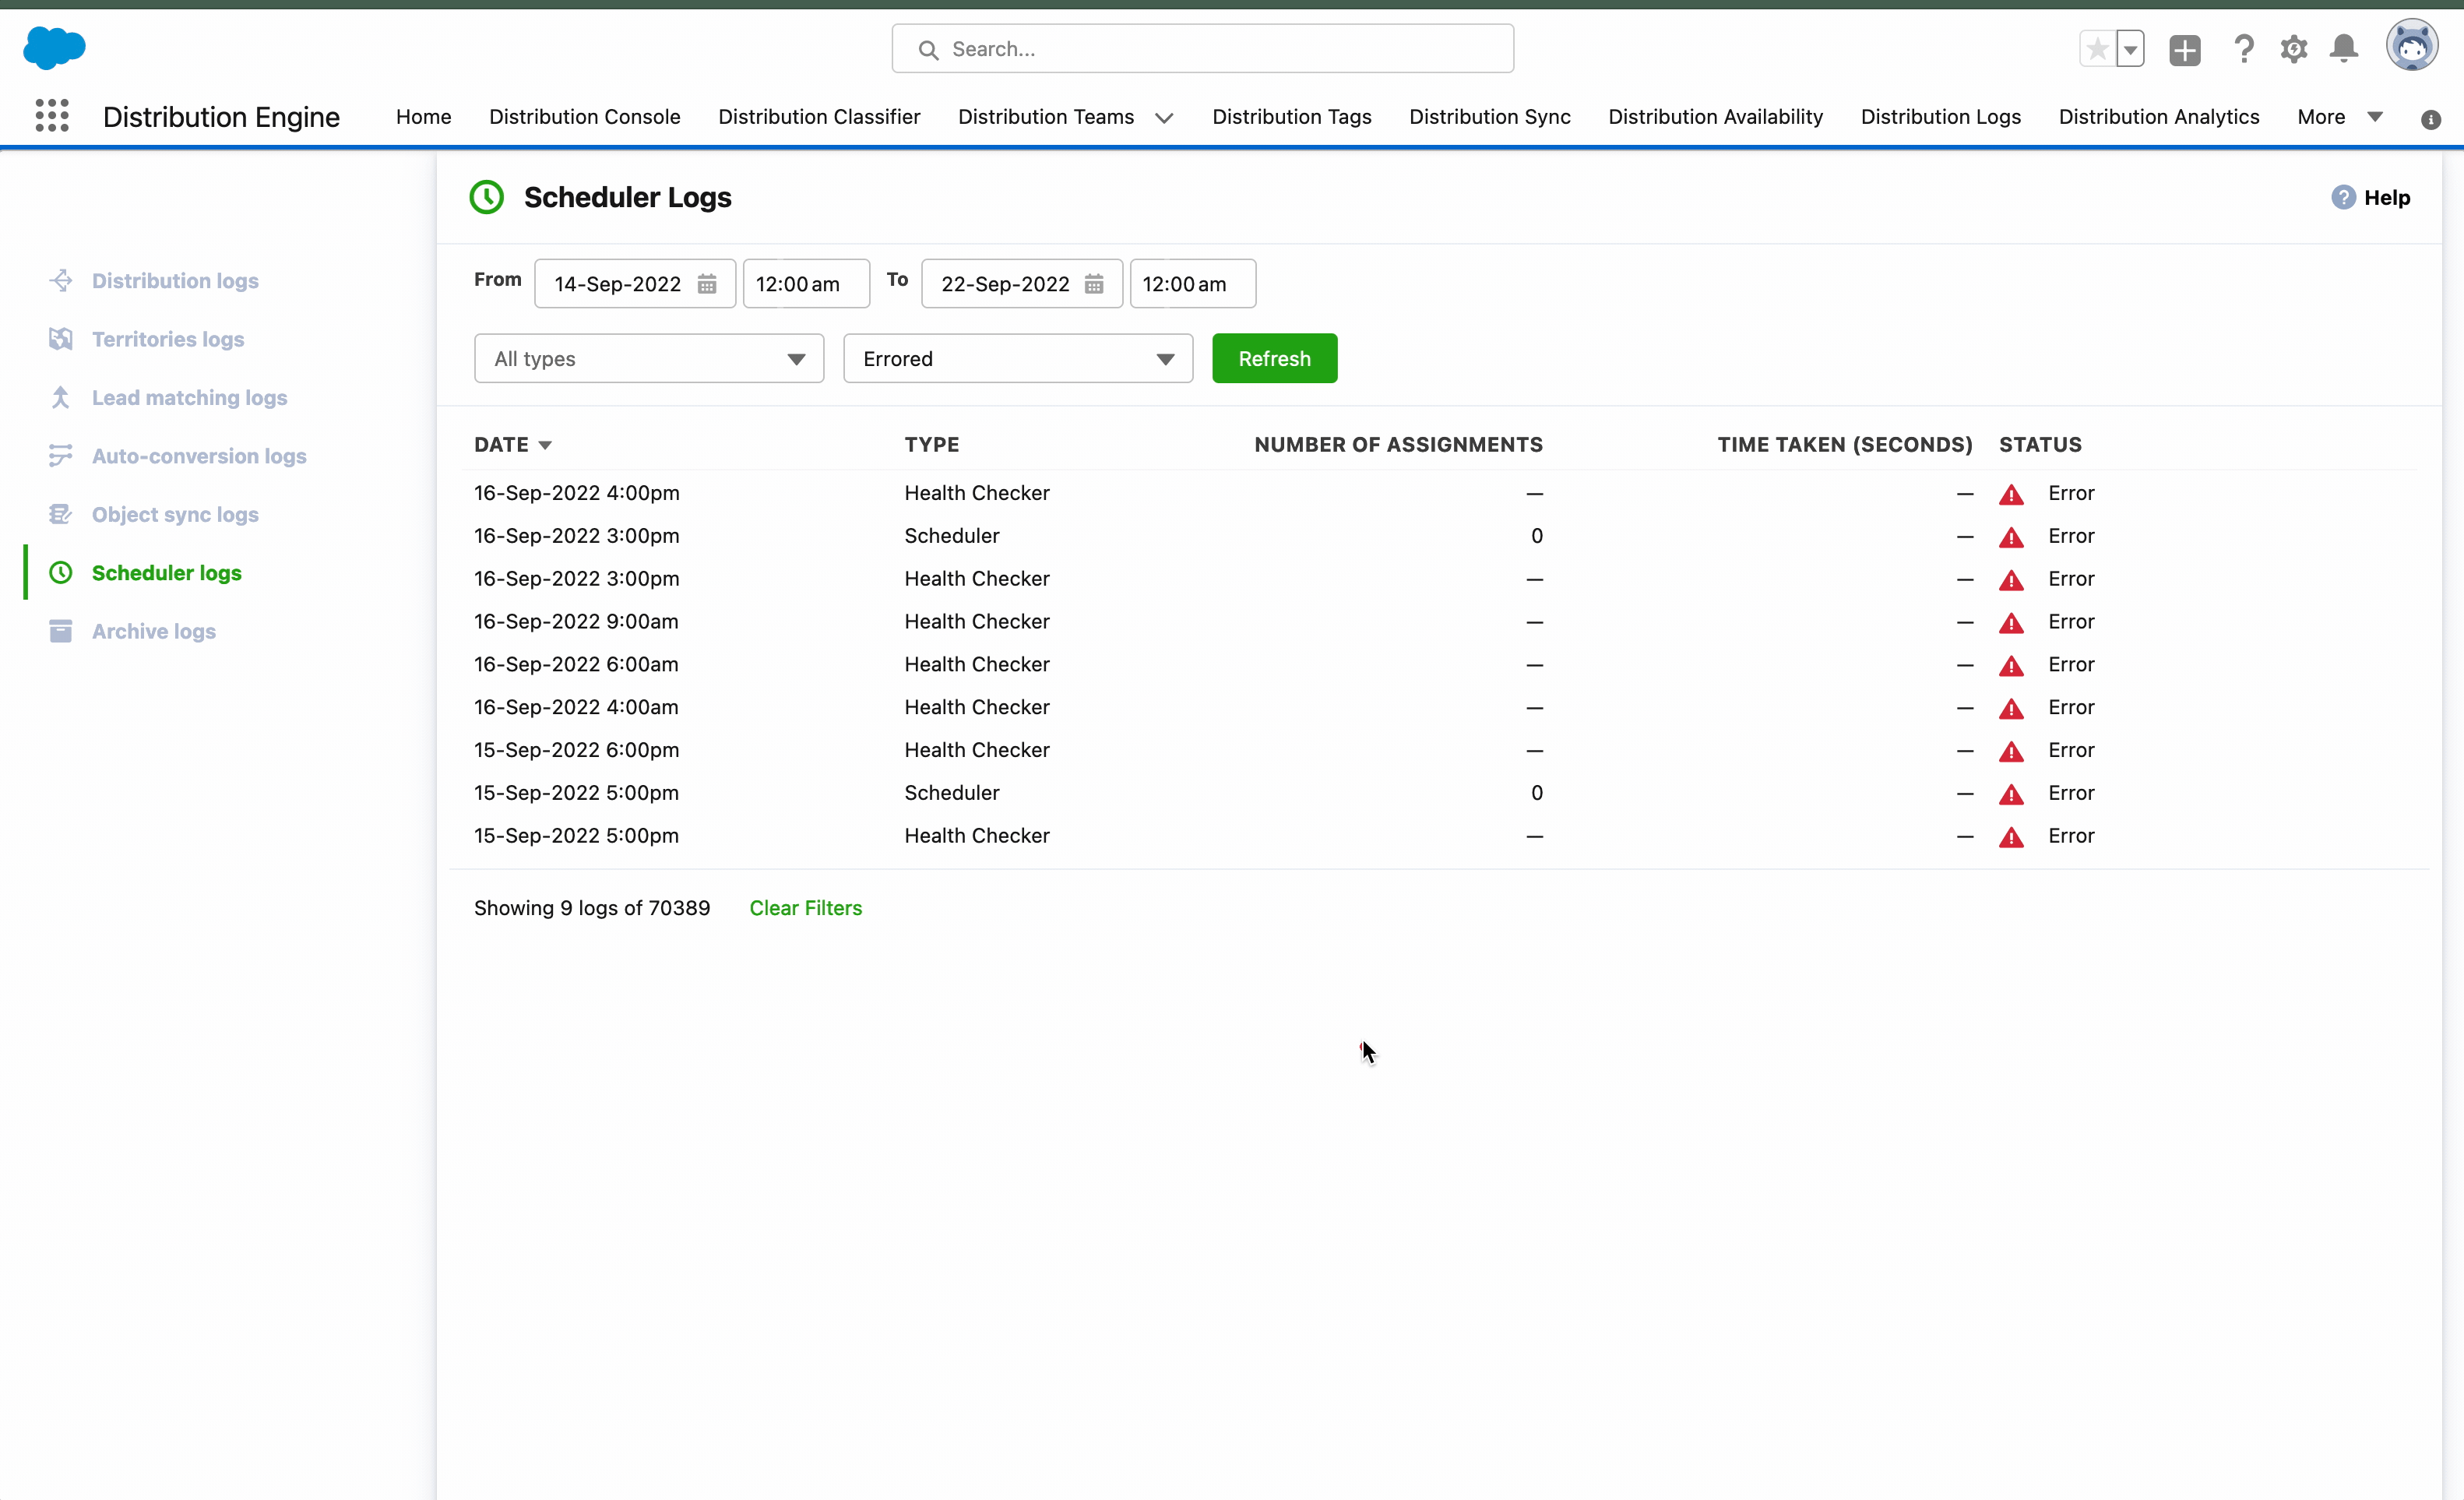The image size is (2464, 1500).
Task: Open the Salesforce help question mark
Action: 2244,49
